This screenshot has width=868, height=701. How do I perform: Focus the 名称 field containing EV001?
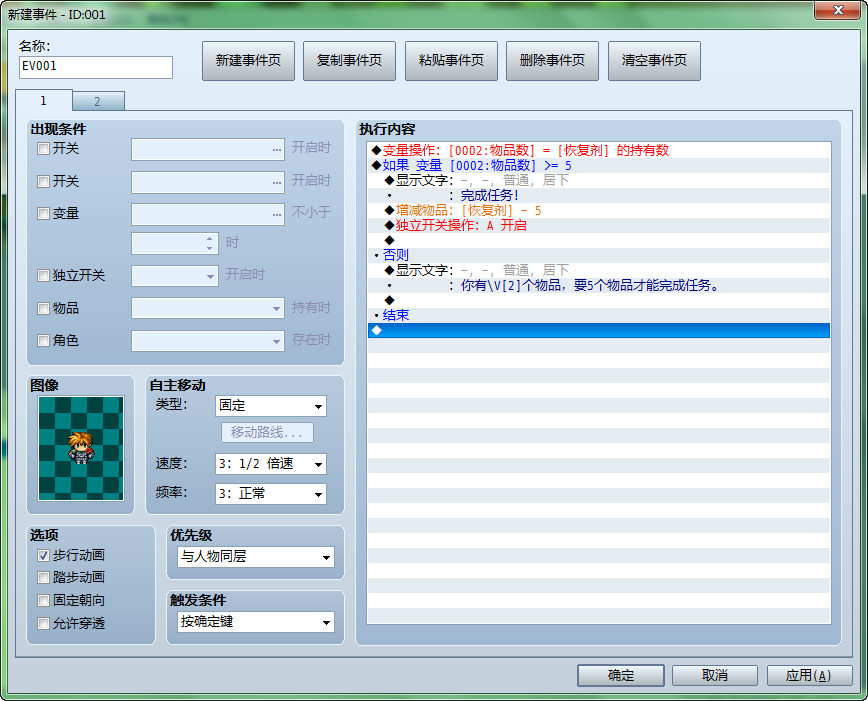96,67
